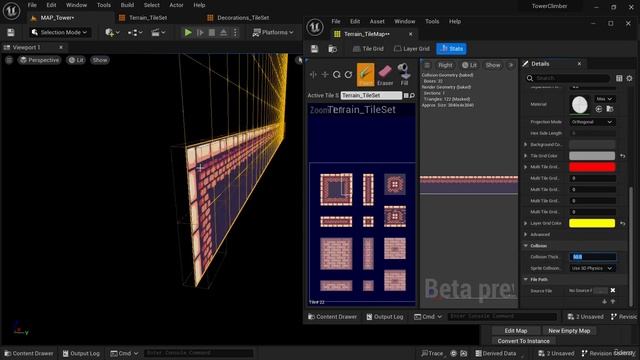Click Convert To Instance button
This screenshot has width=640, height=360.
(x=523, y=341)
